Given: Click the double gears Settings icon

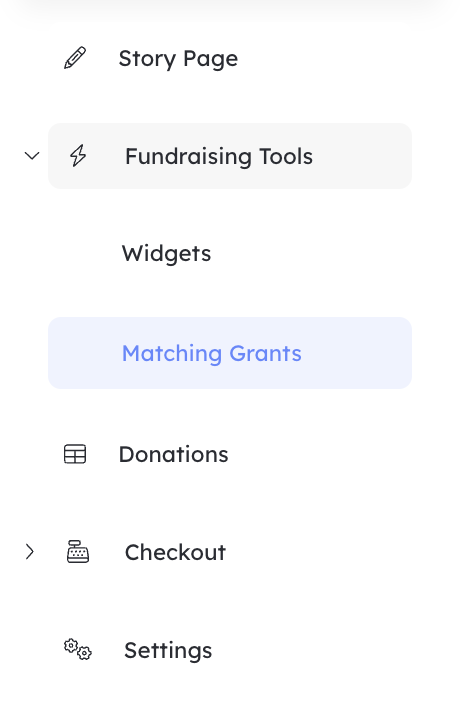Looking at the screenshot, I should [x=78, y=649].
